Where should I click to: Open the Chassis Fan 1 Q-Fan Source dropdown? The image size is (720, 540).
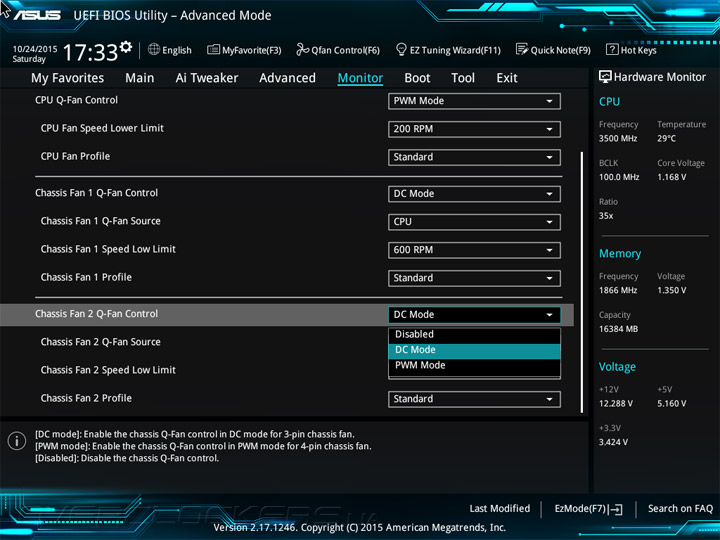[474, 222]
